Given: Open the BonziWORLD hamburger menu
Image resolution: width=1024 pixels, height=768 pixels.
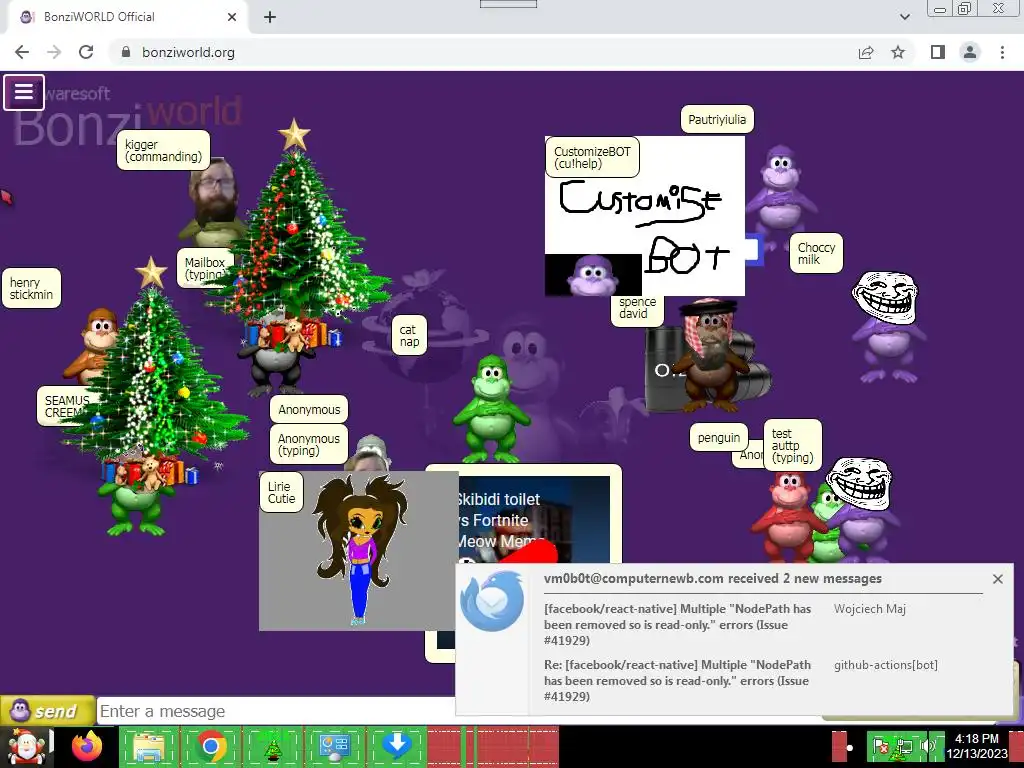Looking at the screenshot, I should pos(24,92).
